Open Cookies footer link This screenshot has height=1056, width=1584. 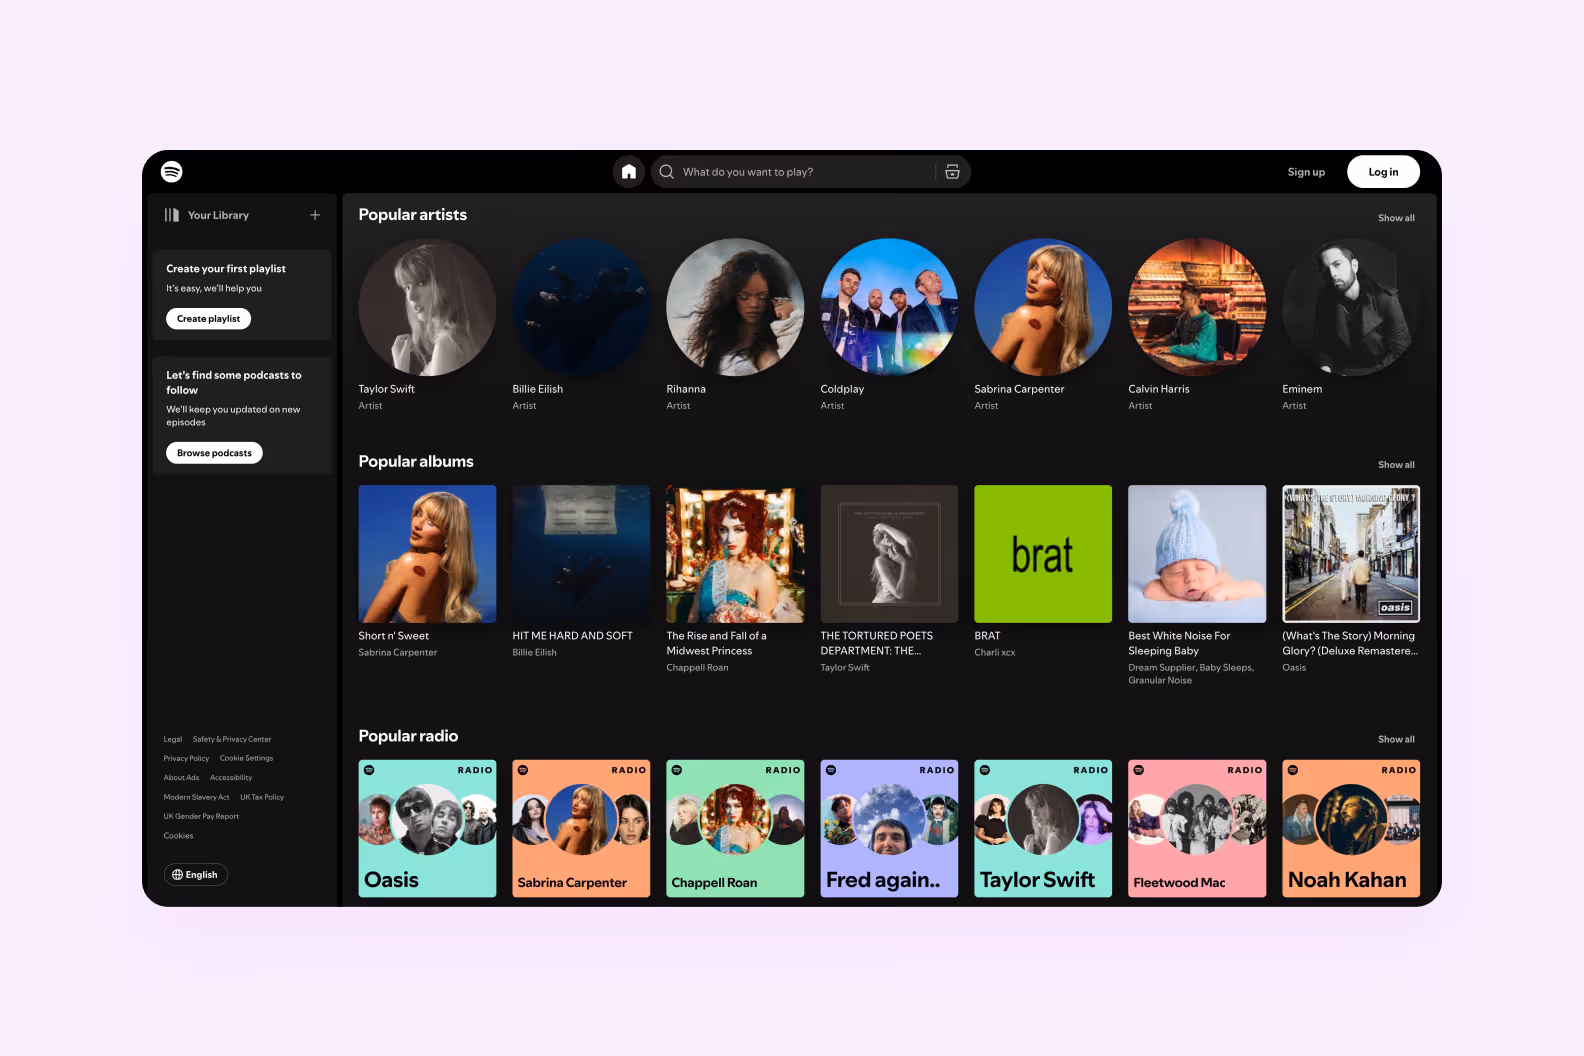[x=178, y=836]
